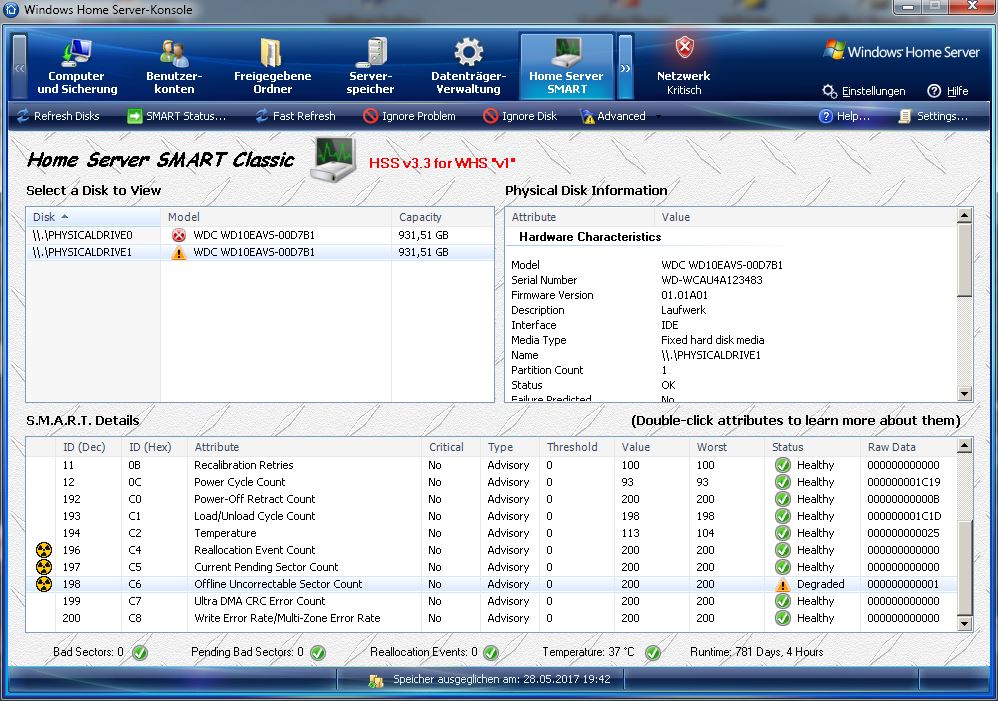Click Runtime: 781 Days, 4 Hours text

click(757, 652)
